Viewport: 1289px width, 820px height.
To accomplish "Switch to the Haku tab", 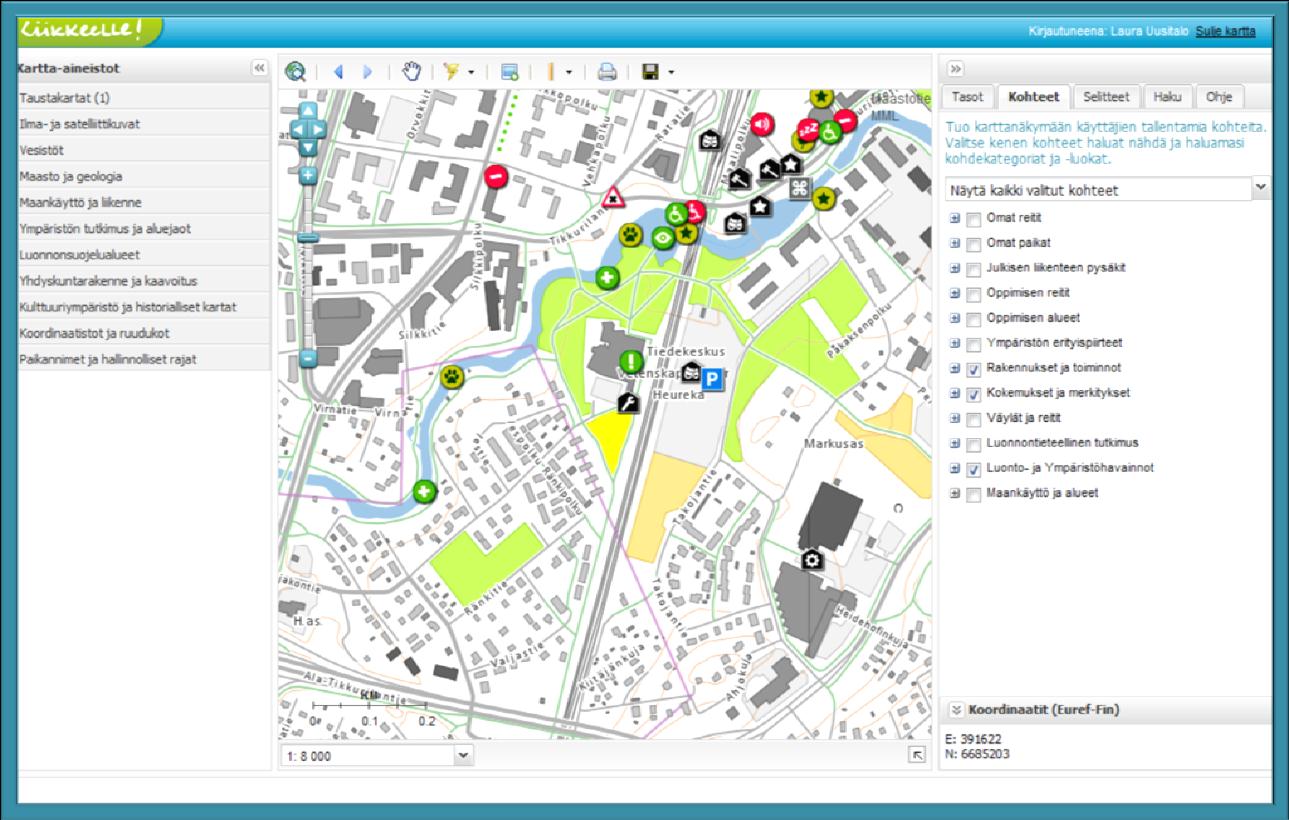I will pyautogui.click(x=1167, y=98).
